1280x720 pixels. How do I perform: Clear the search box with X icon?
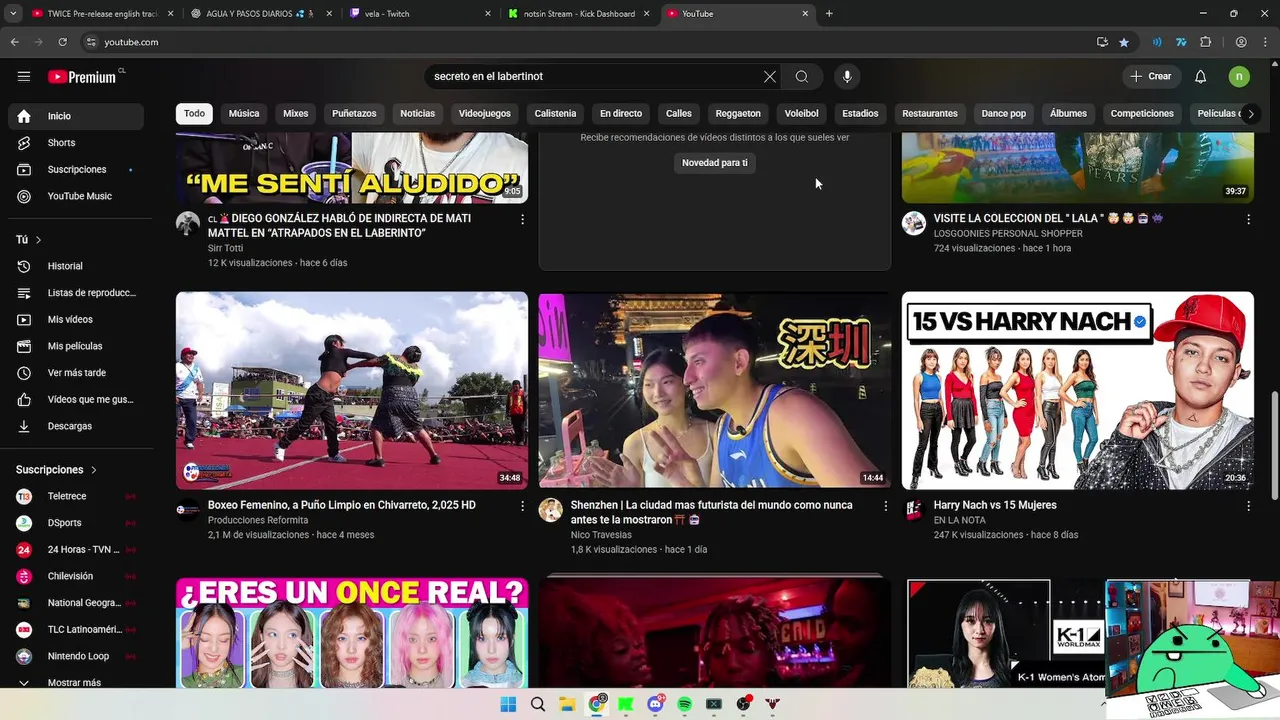(770, 76)
